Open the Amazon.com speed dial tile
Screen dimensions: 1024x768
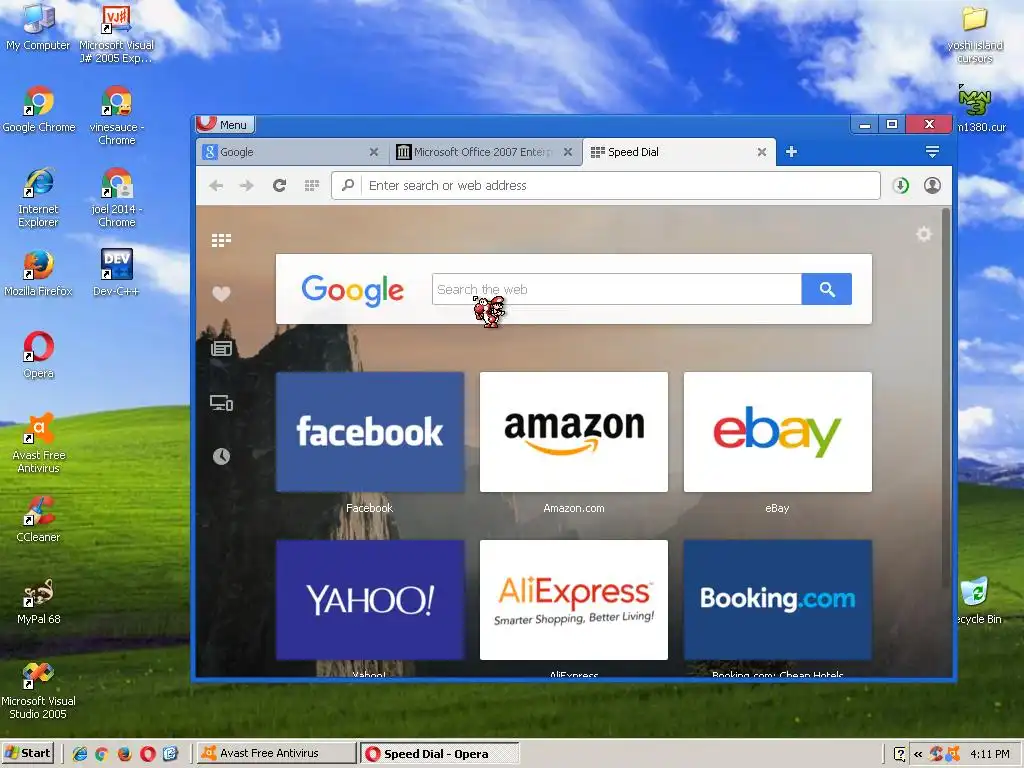tap(573, 432)
